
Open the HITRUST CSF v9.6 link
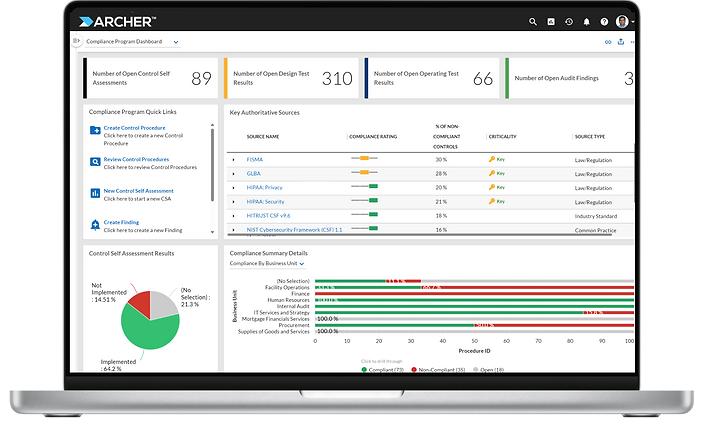coord(268,215)
